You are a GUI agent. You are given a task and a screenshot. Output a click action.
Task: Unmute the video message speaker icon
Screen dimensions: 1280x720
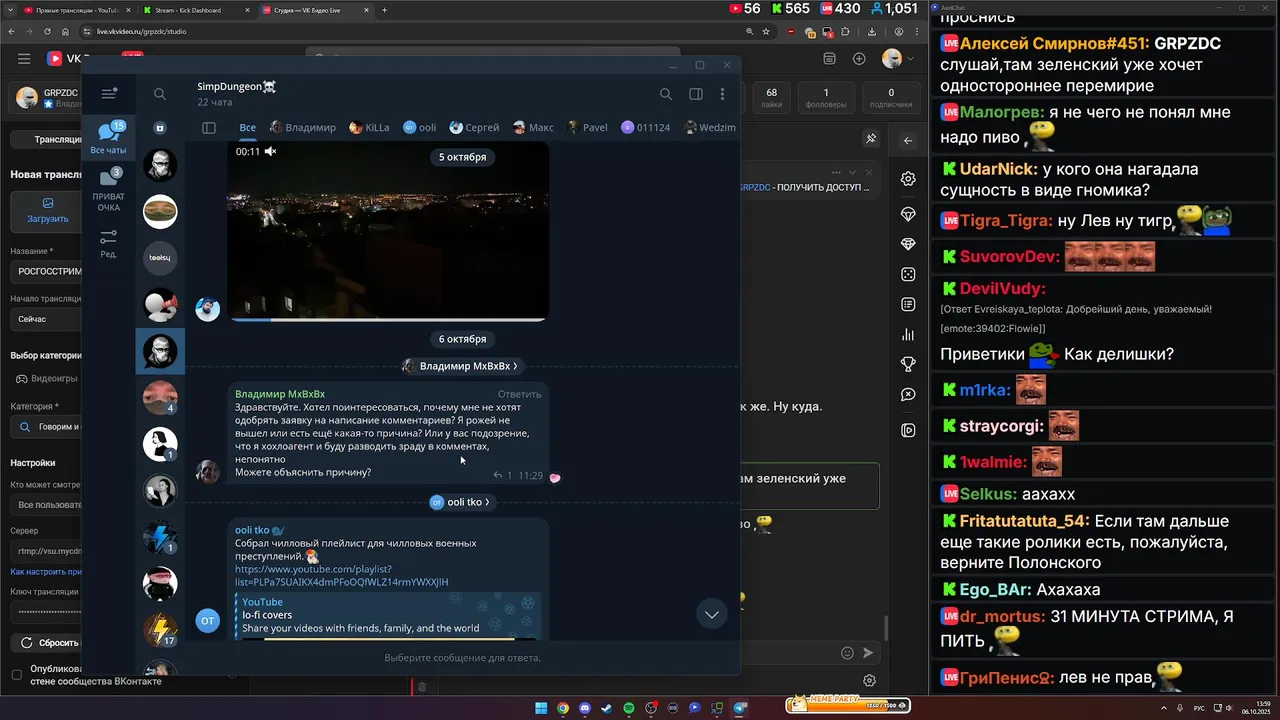tap(270, 152)
